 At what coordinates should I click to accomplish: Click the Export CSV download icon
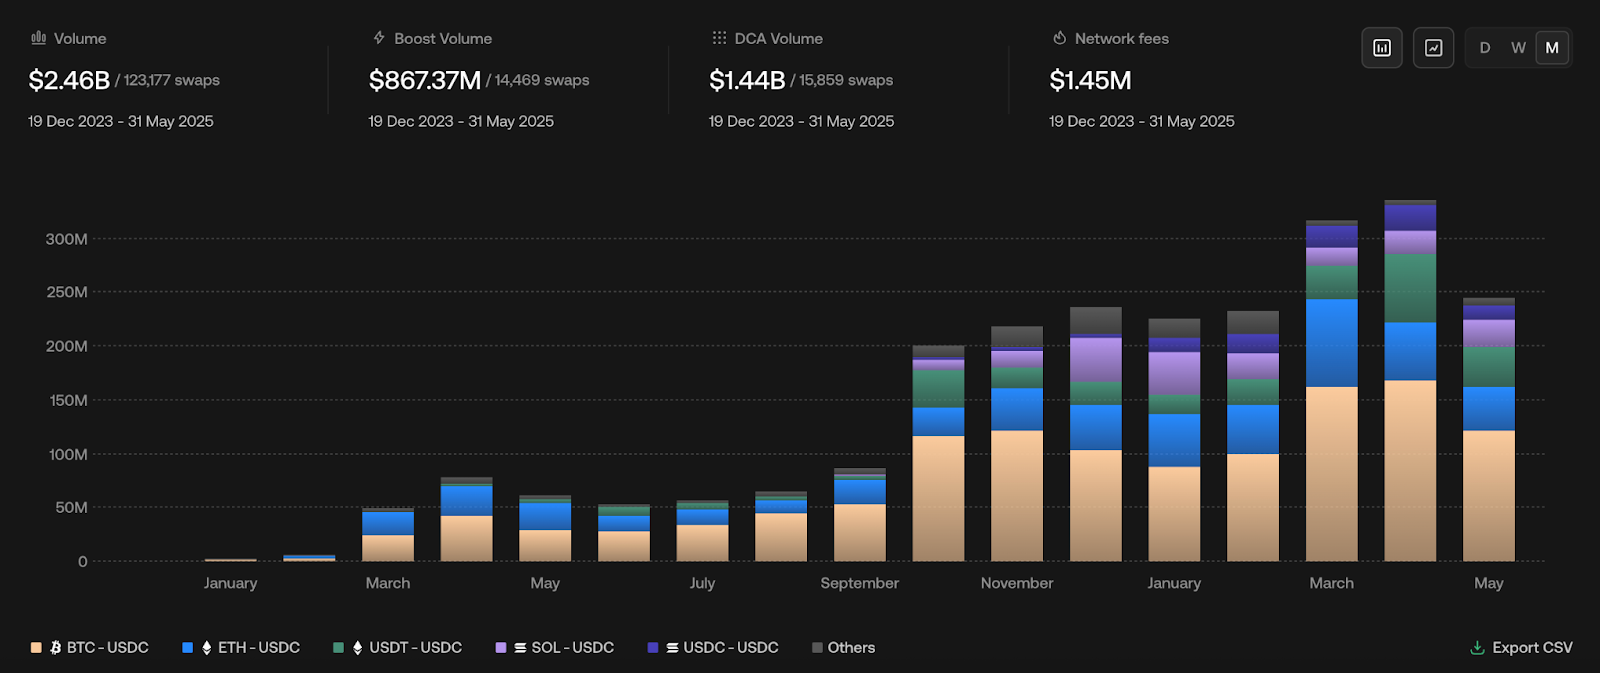1477,648
